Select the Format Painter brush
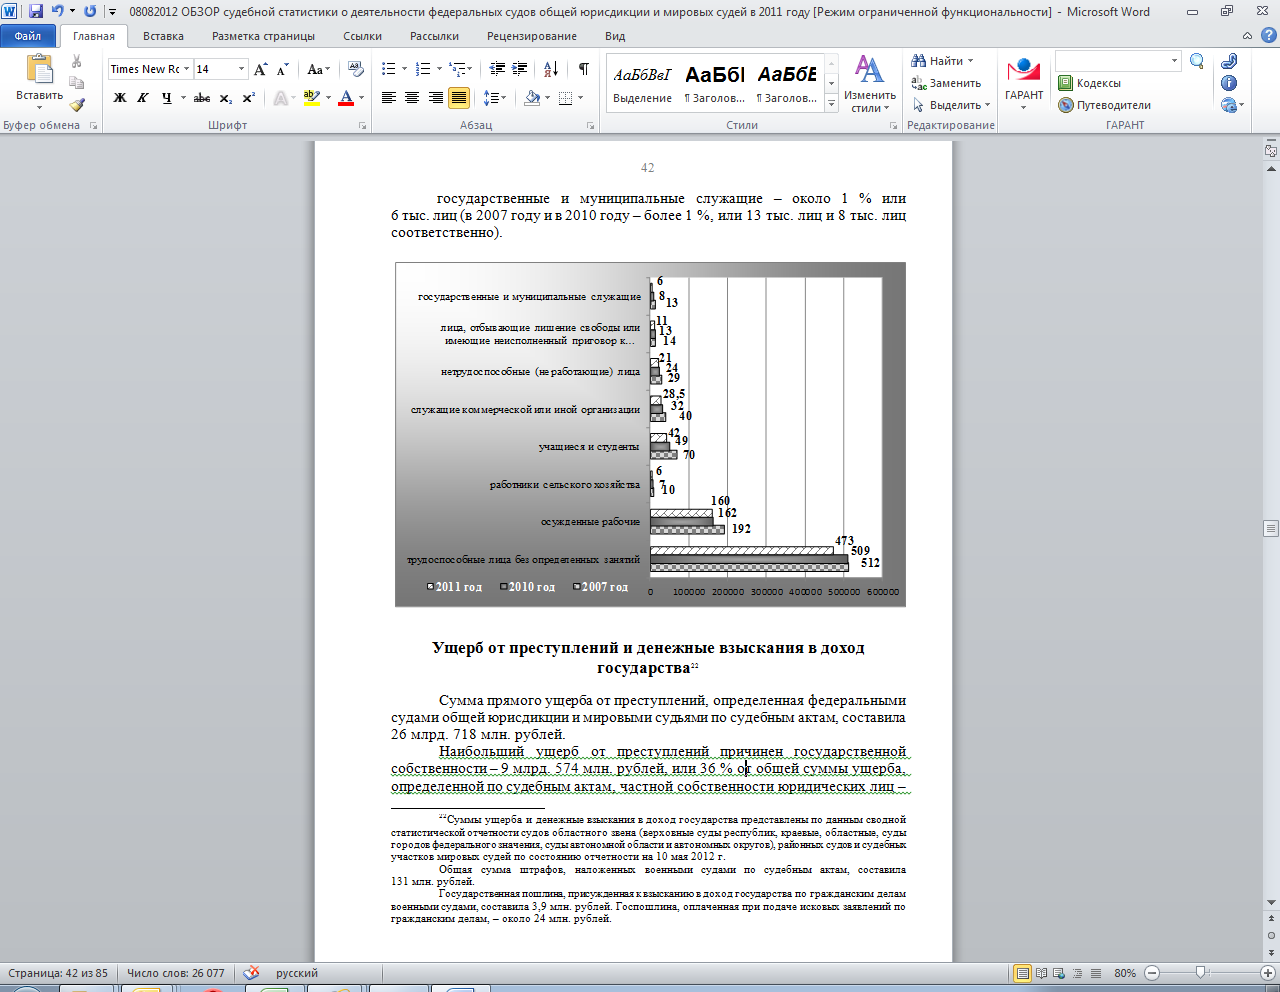 coord(77,105)
